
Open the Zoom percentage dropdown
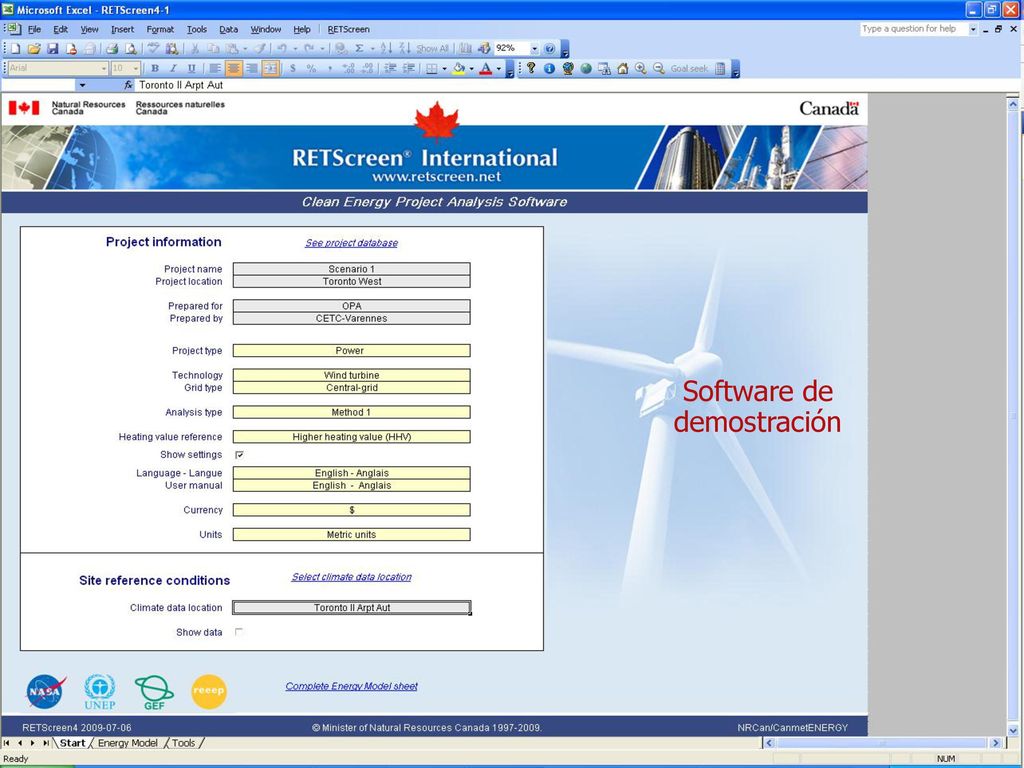pyautogui.click(x=534, y=48)
